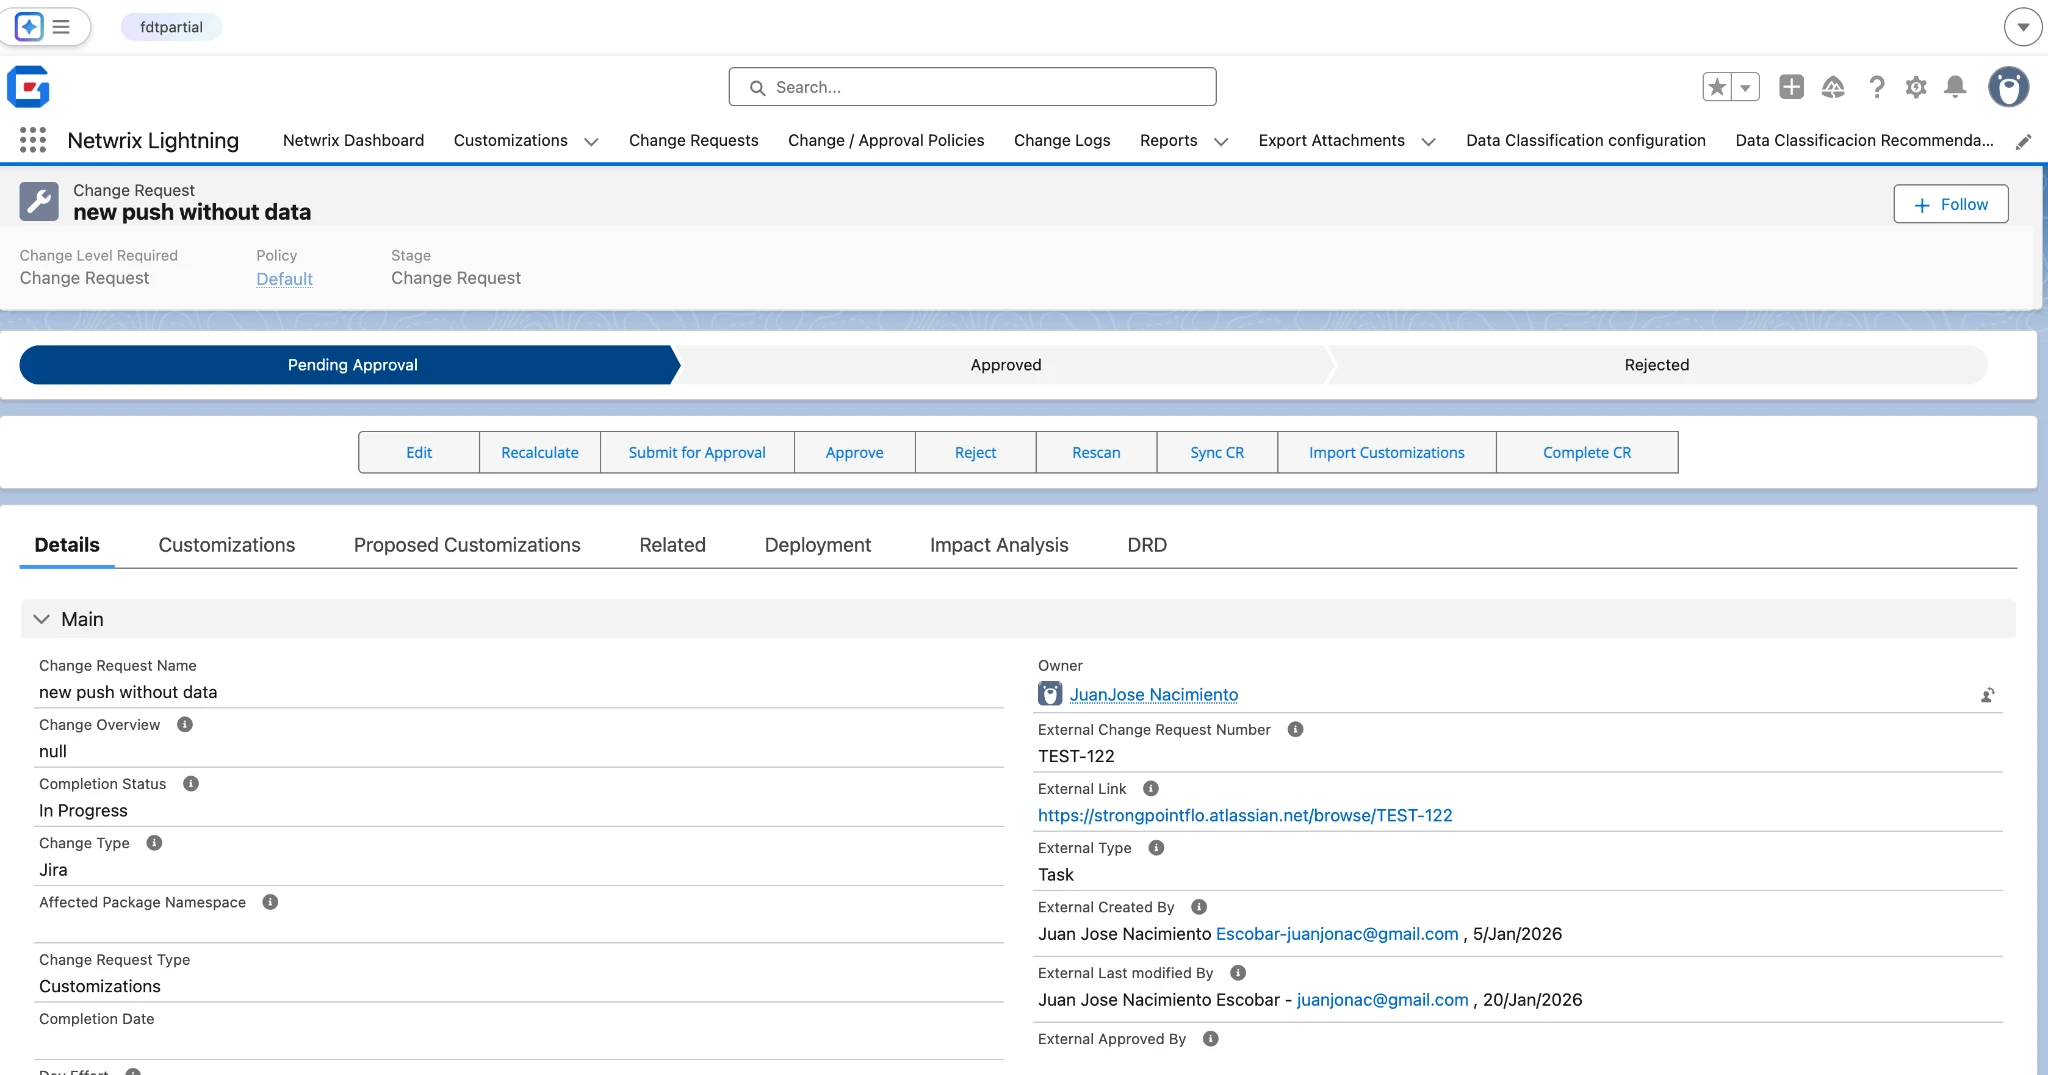Open your profile avatar icon

click(2010, 87)
